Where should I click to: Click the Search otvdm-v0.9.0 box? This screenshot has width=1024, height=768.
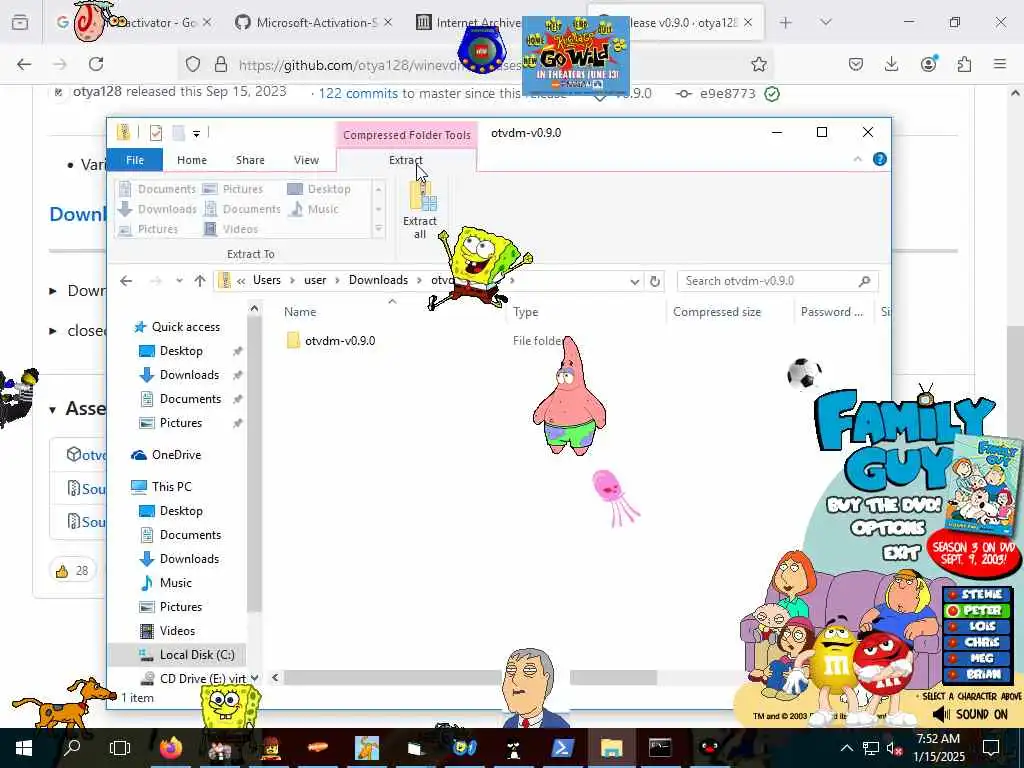(x=777, y=281)
